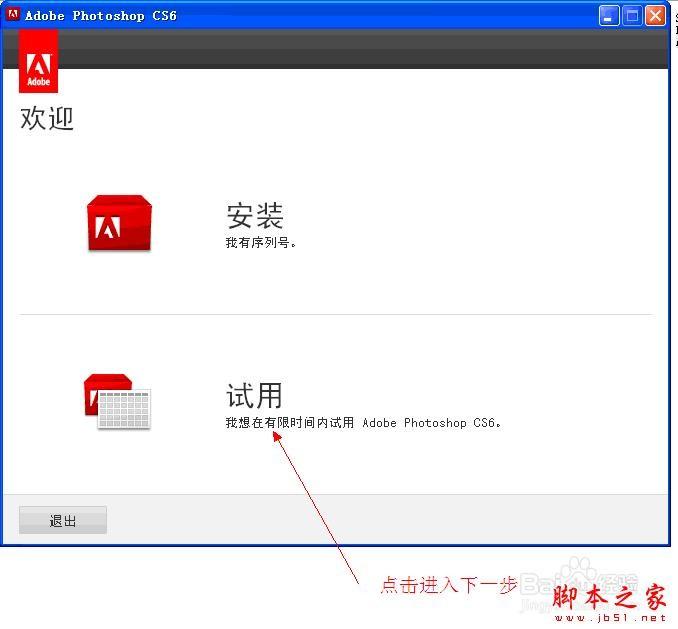Select the 试用 (Trial) option heading

(x=254, y=395)
